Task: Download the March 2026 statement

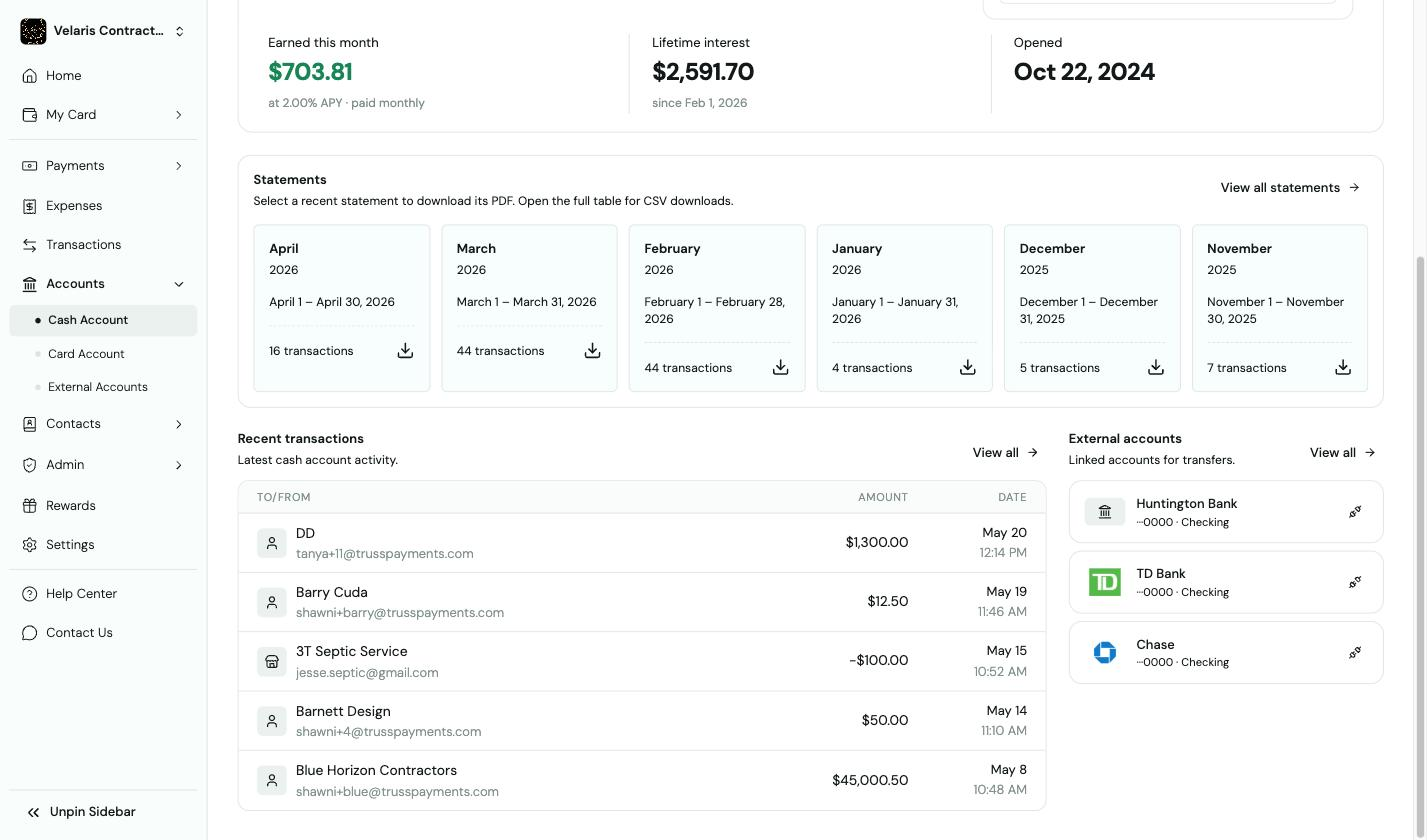Action: [x=592, y=351]
